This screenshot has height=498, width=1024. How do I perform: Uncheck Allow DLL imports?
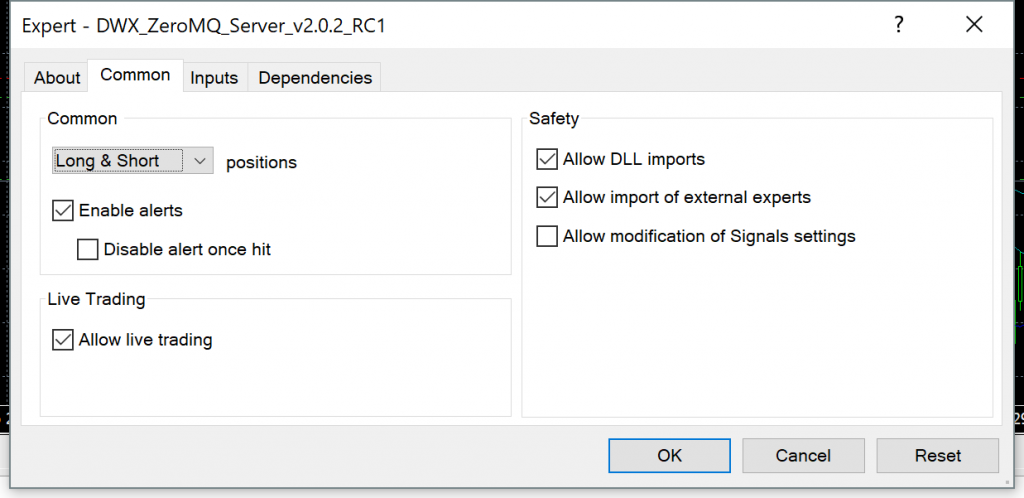pos(547,159)
